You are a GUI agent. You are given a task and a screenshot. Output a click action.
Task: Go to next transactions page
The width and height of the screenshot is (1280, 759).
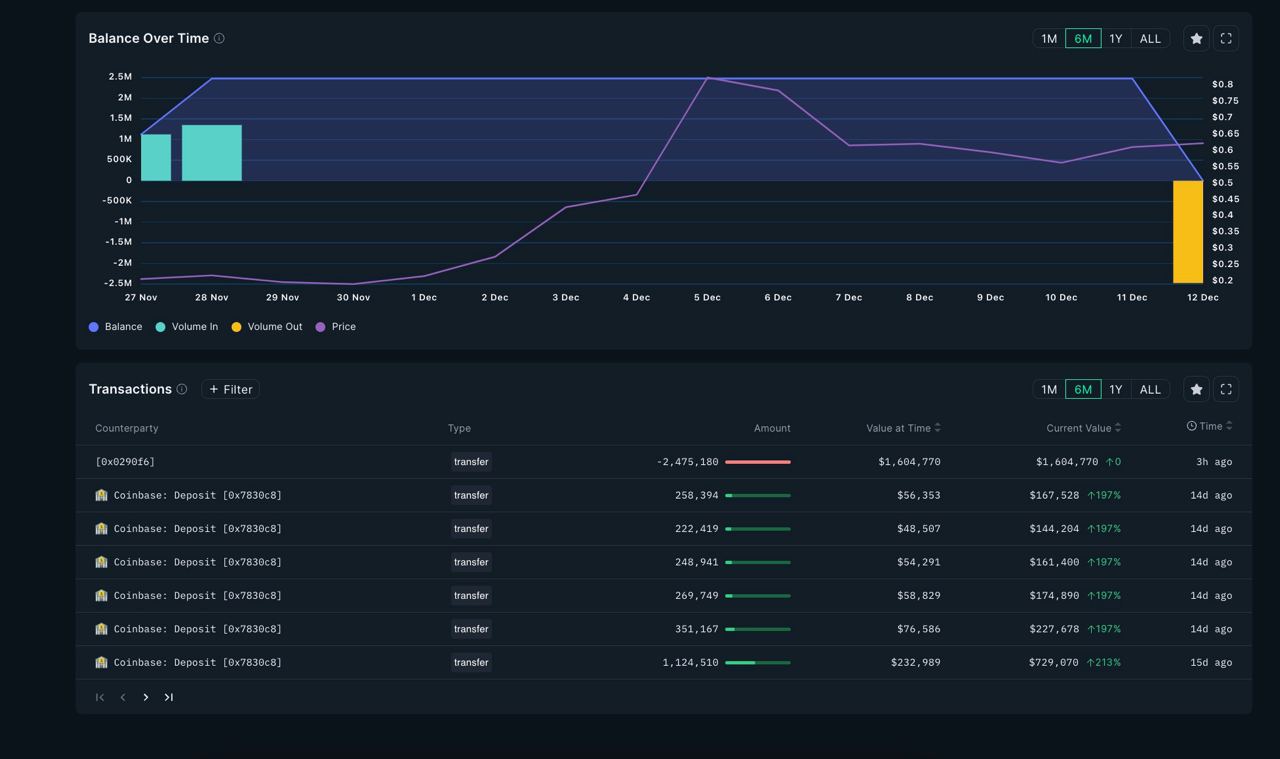pos(146,697)
